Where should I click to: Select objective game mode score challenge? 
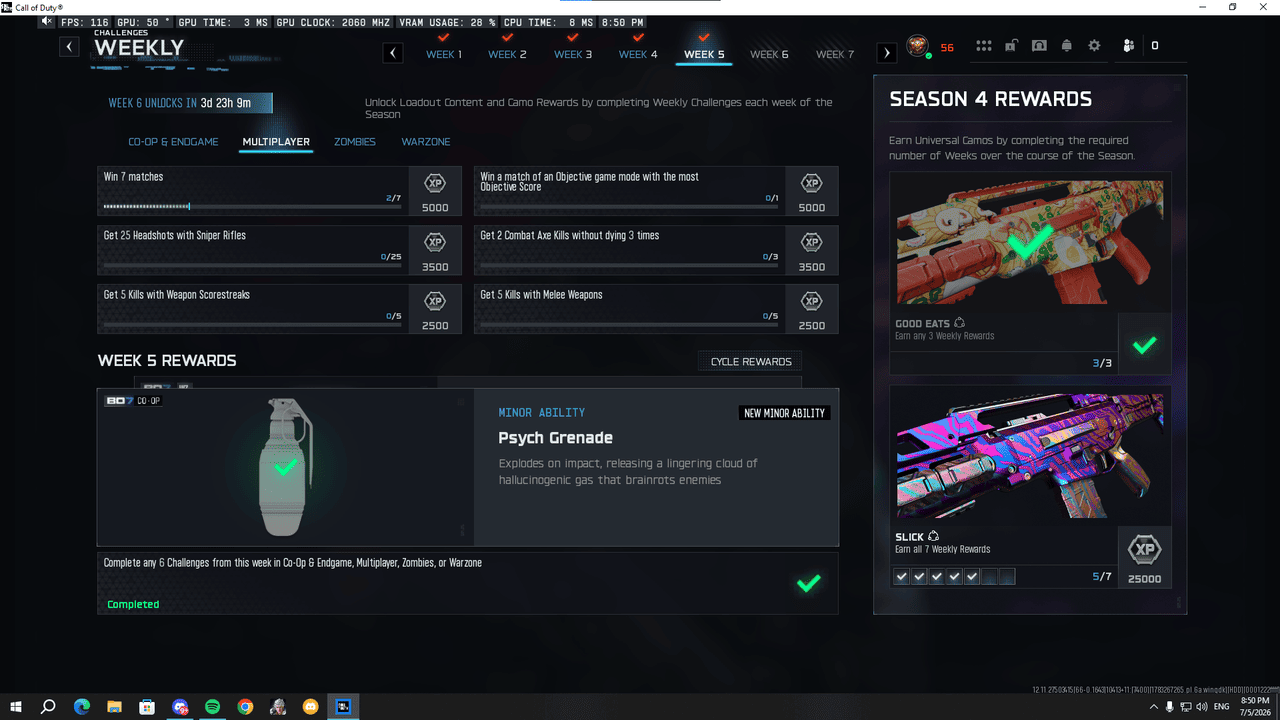point(656,191)
